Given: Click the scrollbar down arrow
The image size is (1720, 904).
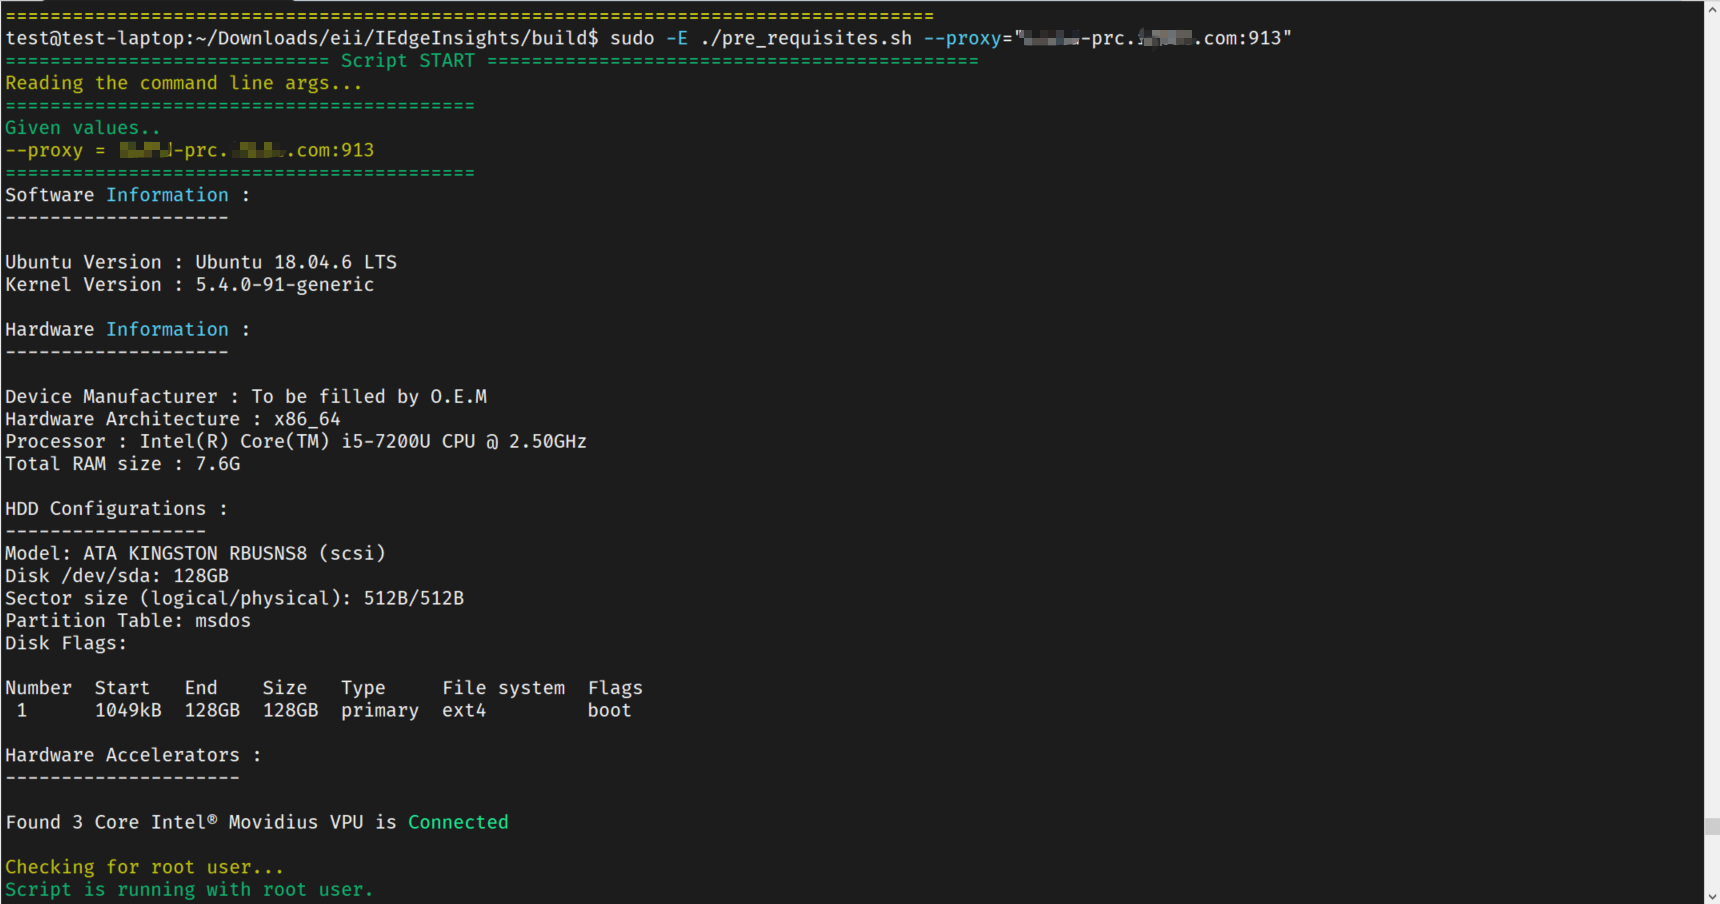Looking at the screenshot, I should coord(1712,896).
